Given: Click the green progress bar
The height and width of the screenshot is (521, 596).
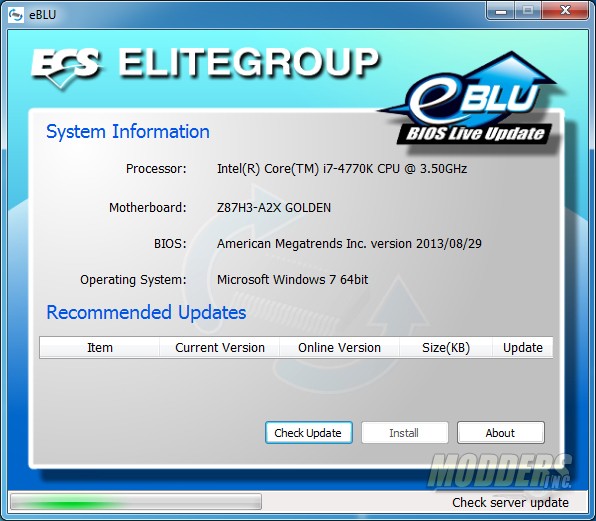Looking at the screenshot, I should [x=136, y=502].
